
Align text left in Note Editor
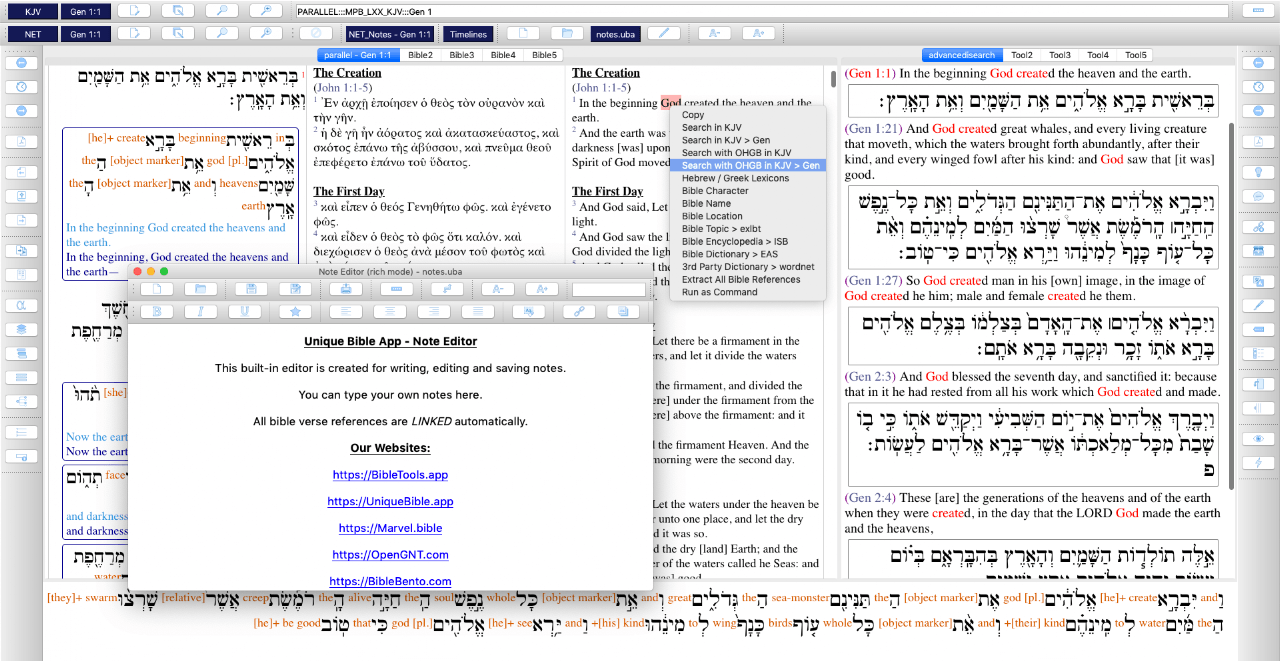click(346, 311)
